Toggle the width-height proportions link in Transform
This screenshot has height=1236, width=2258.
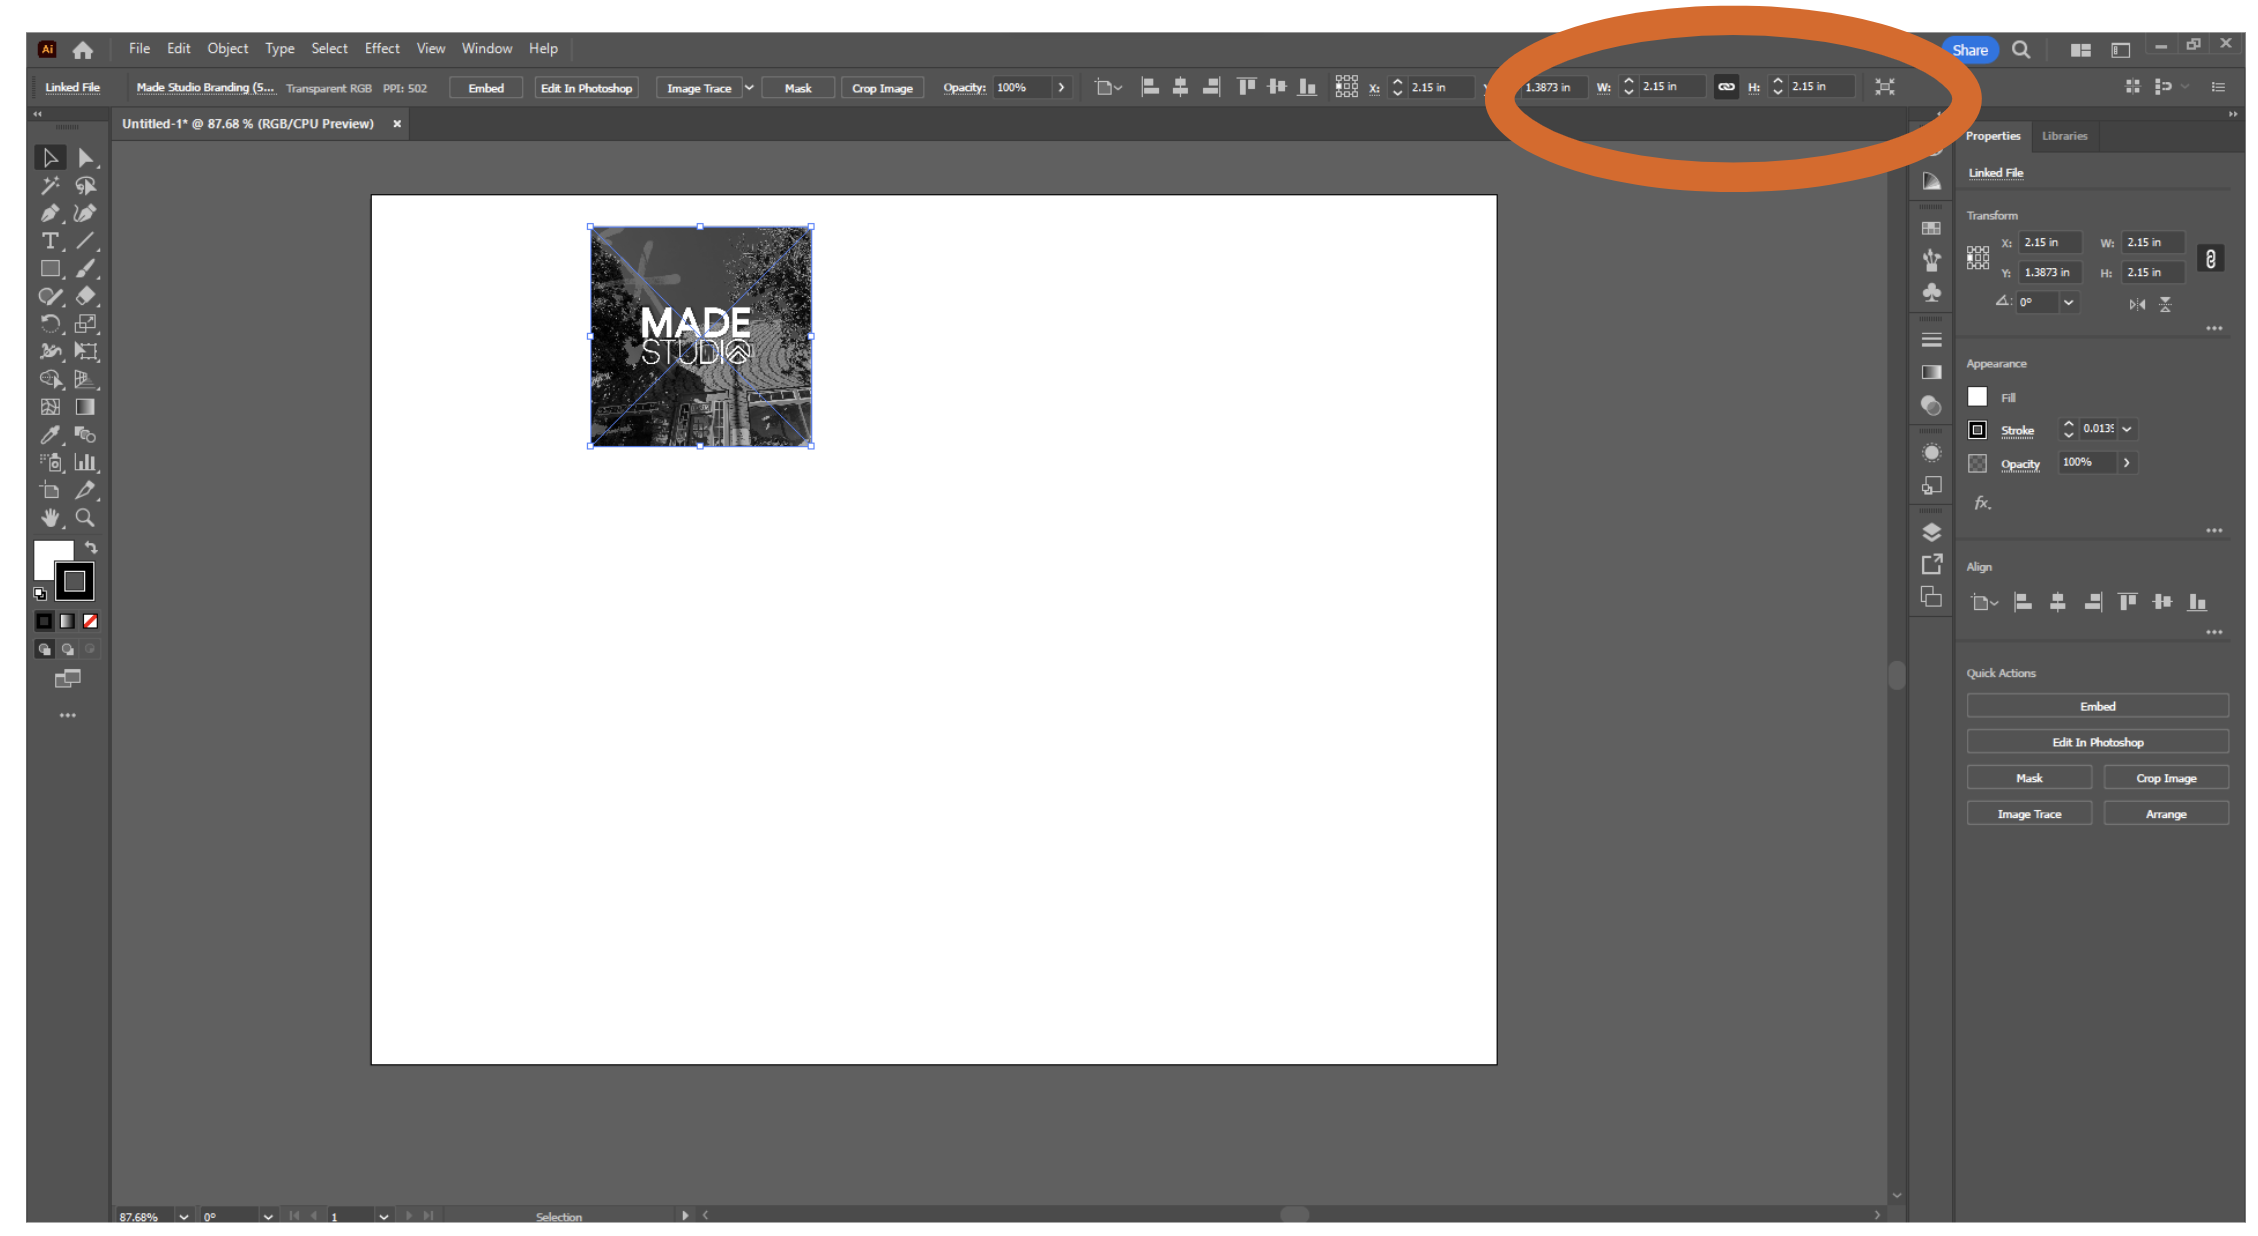click(2210, 258)
